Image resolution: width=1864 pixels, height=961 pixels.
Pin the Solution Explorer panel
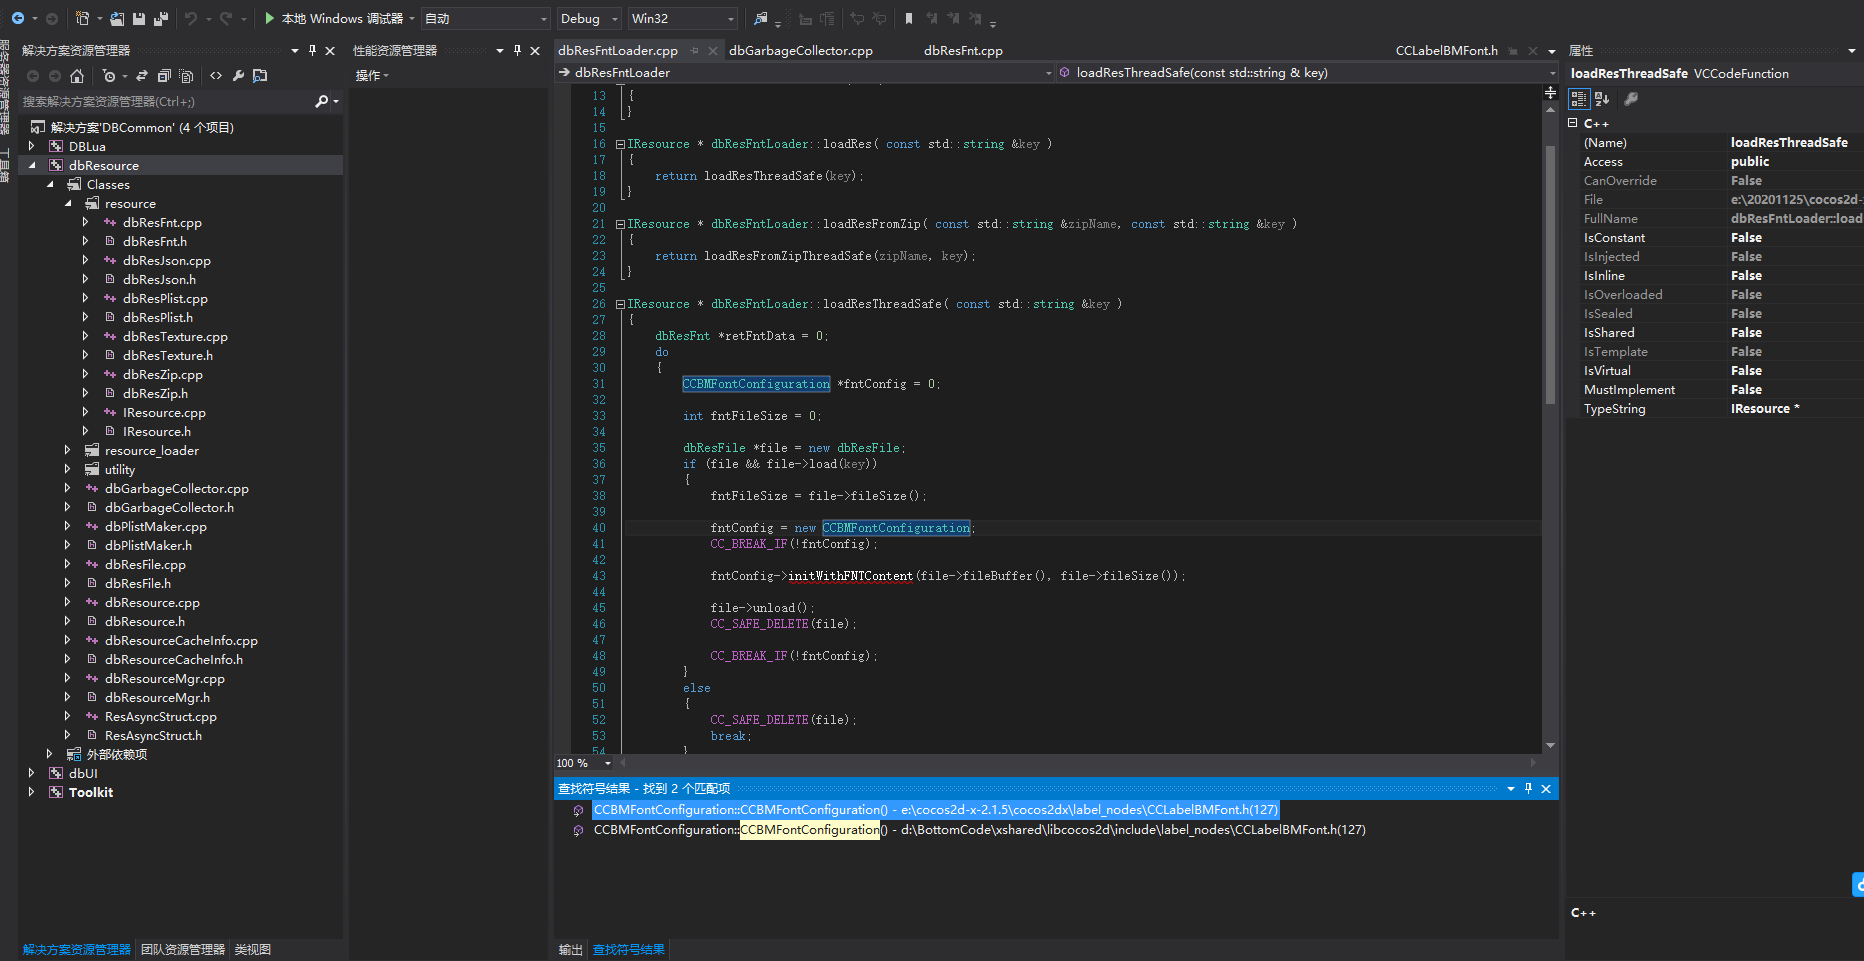(x=313, y=50)
